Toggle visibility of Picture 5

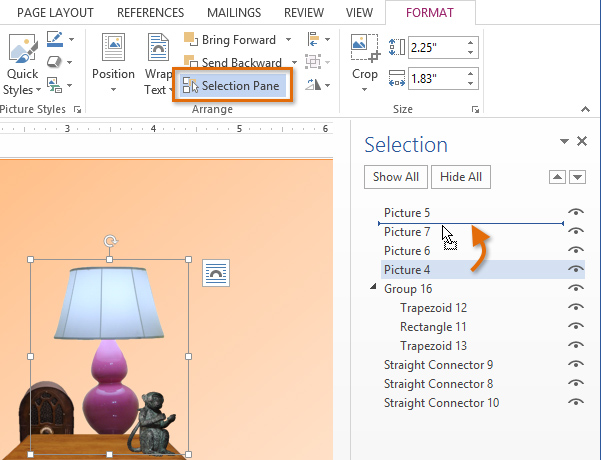point(576,212)
